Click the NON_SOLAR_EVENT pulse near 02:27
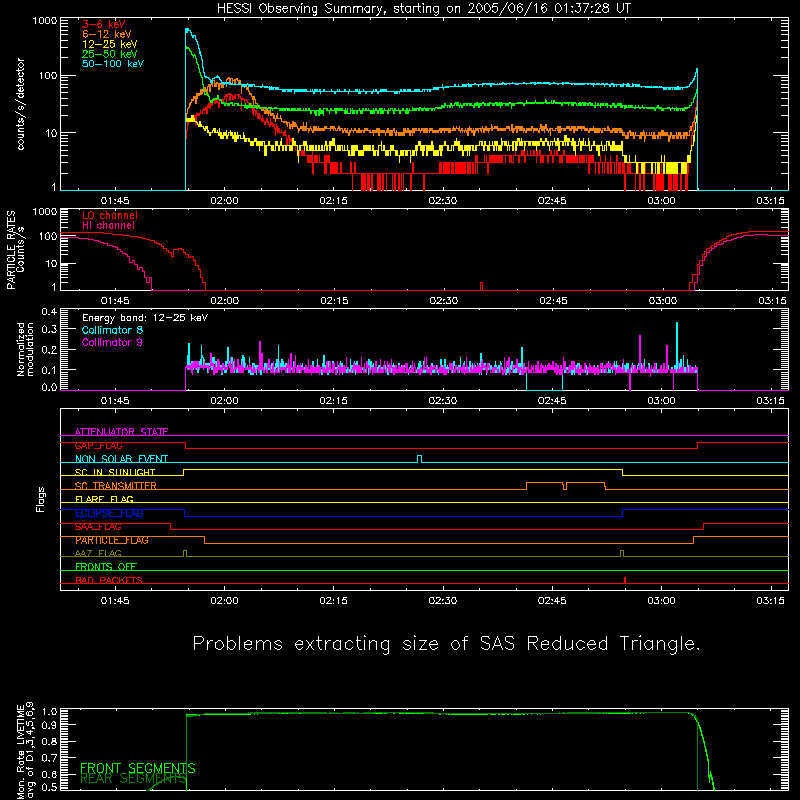 pos(419,459)
